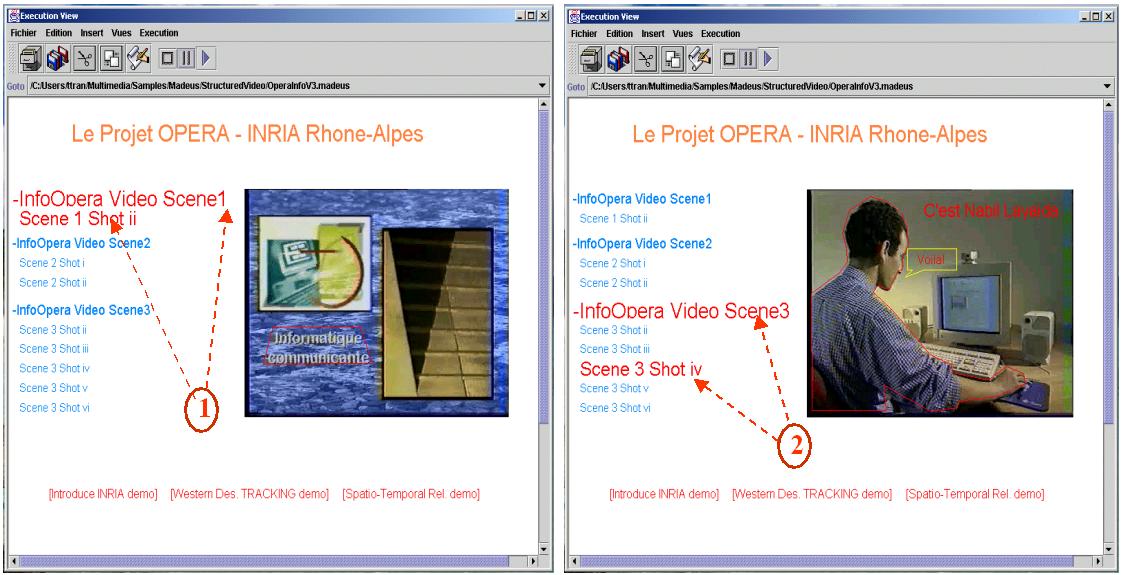The height and width of the screenshot is (575, 1122).
Task: Expand the Goto path dropdown in left window
Action: pyautogui.click(x=542, y=86)
